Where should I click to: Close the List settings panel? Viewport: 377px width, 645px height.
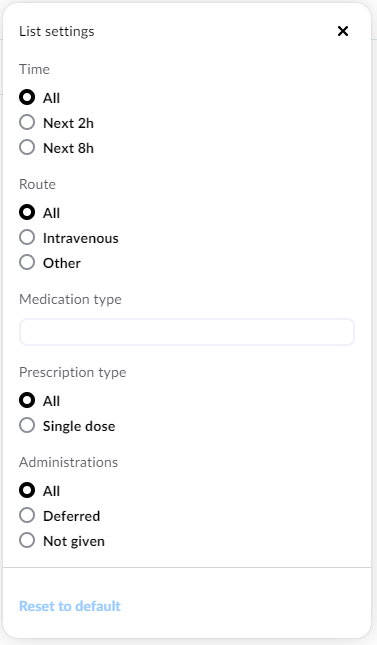pos(342,31)
